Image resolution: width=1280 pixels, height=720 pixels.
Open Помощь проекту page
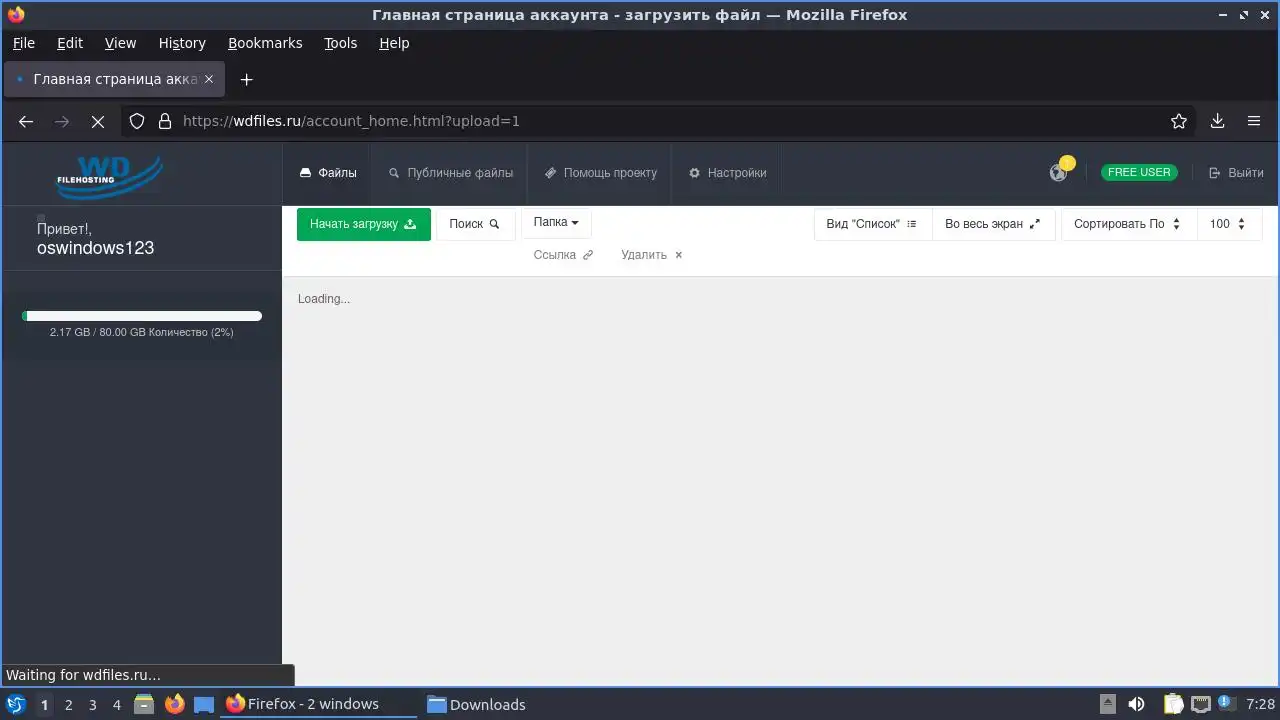tap(601, 173)
